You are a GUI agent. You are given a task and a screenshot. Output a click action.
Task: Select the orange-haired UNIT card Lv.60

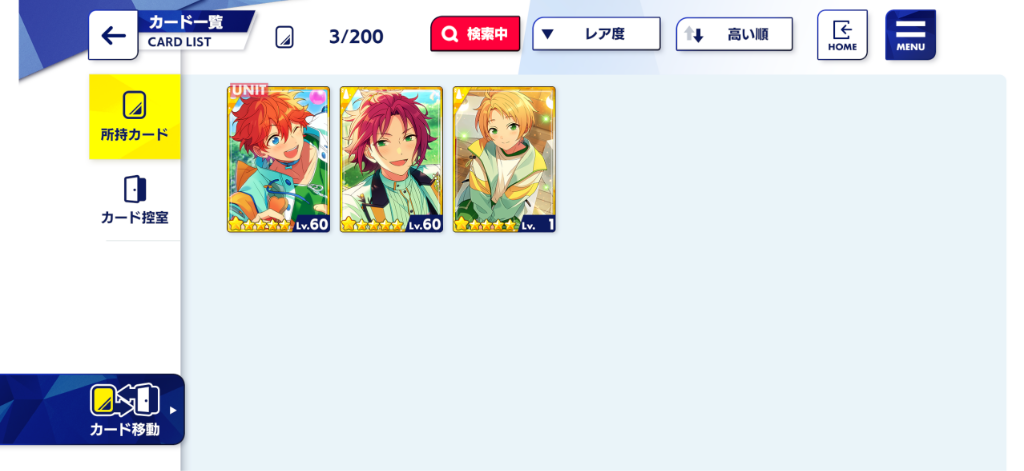click(278, 159)
